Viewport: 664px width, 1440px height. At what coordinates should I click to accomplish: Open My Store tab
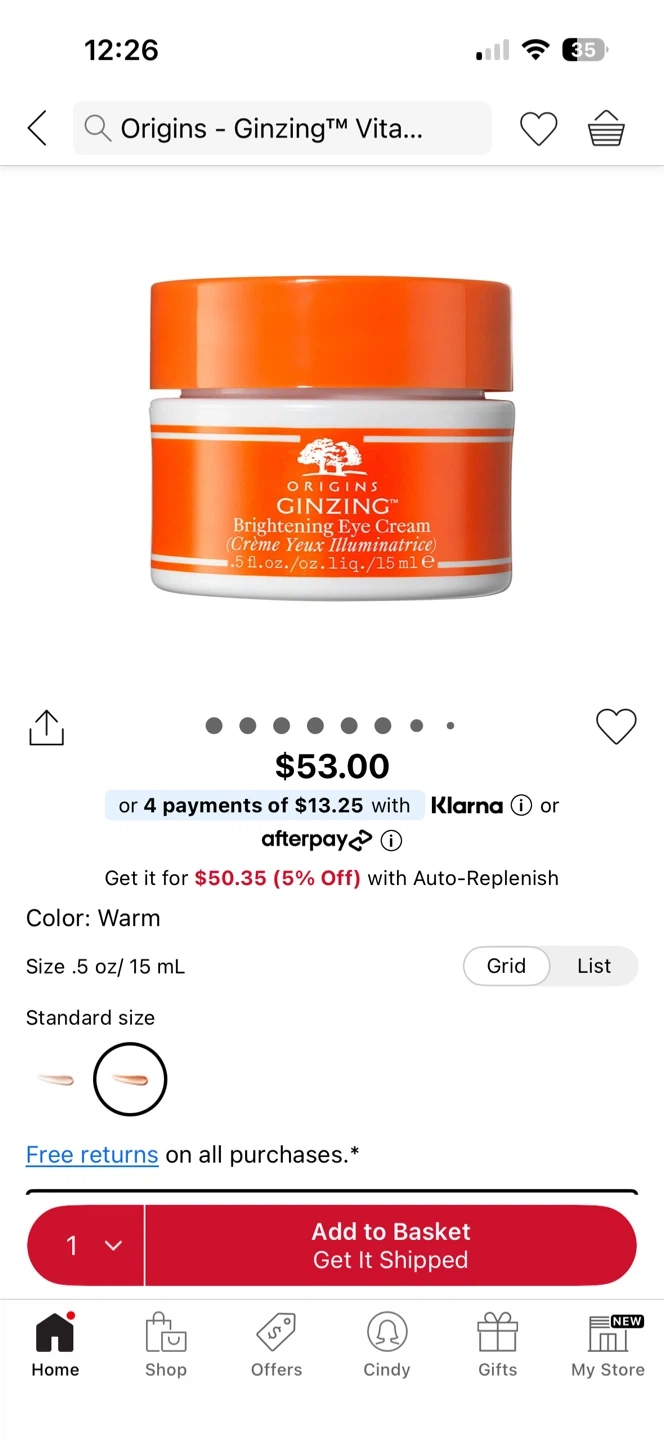click(x=608, y=1346)
